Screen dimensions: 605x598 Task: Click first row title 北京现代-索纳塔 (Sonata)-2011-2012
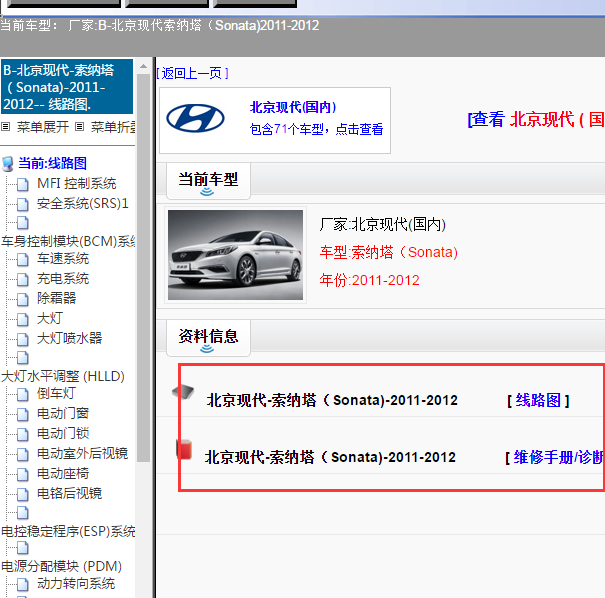[x=332, y=400]
